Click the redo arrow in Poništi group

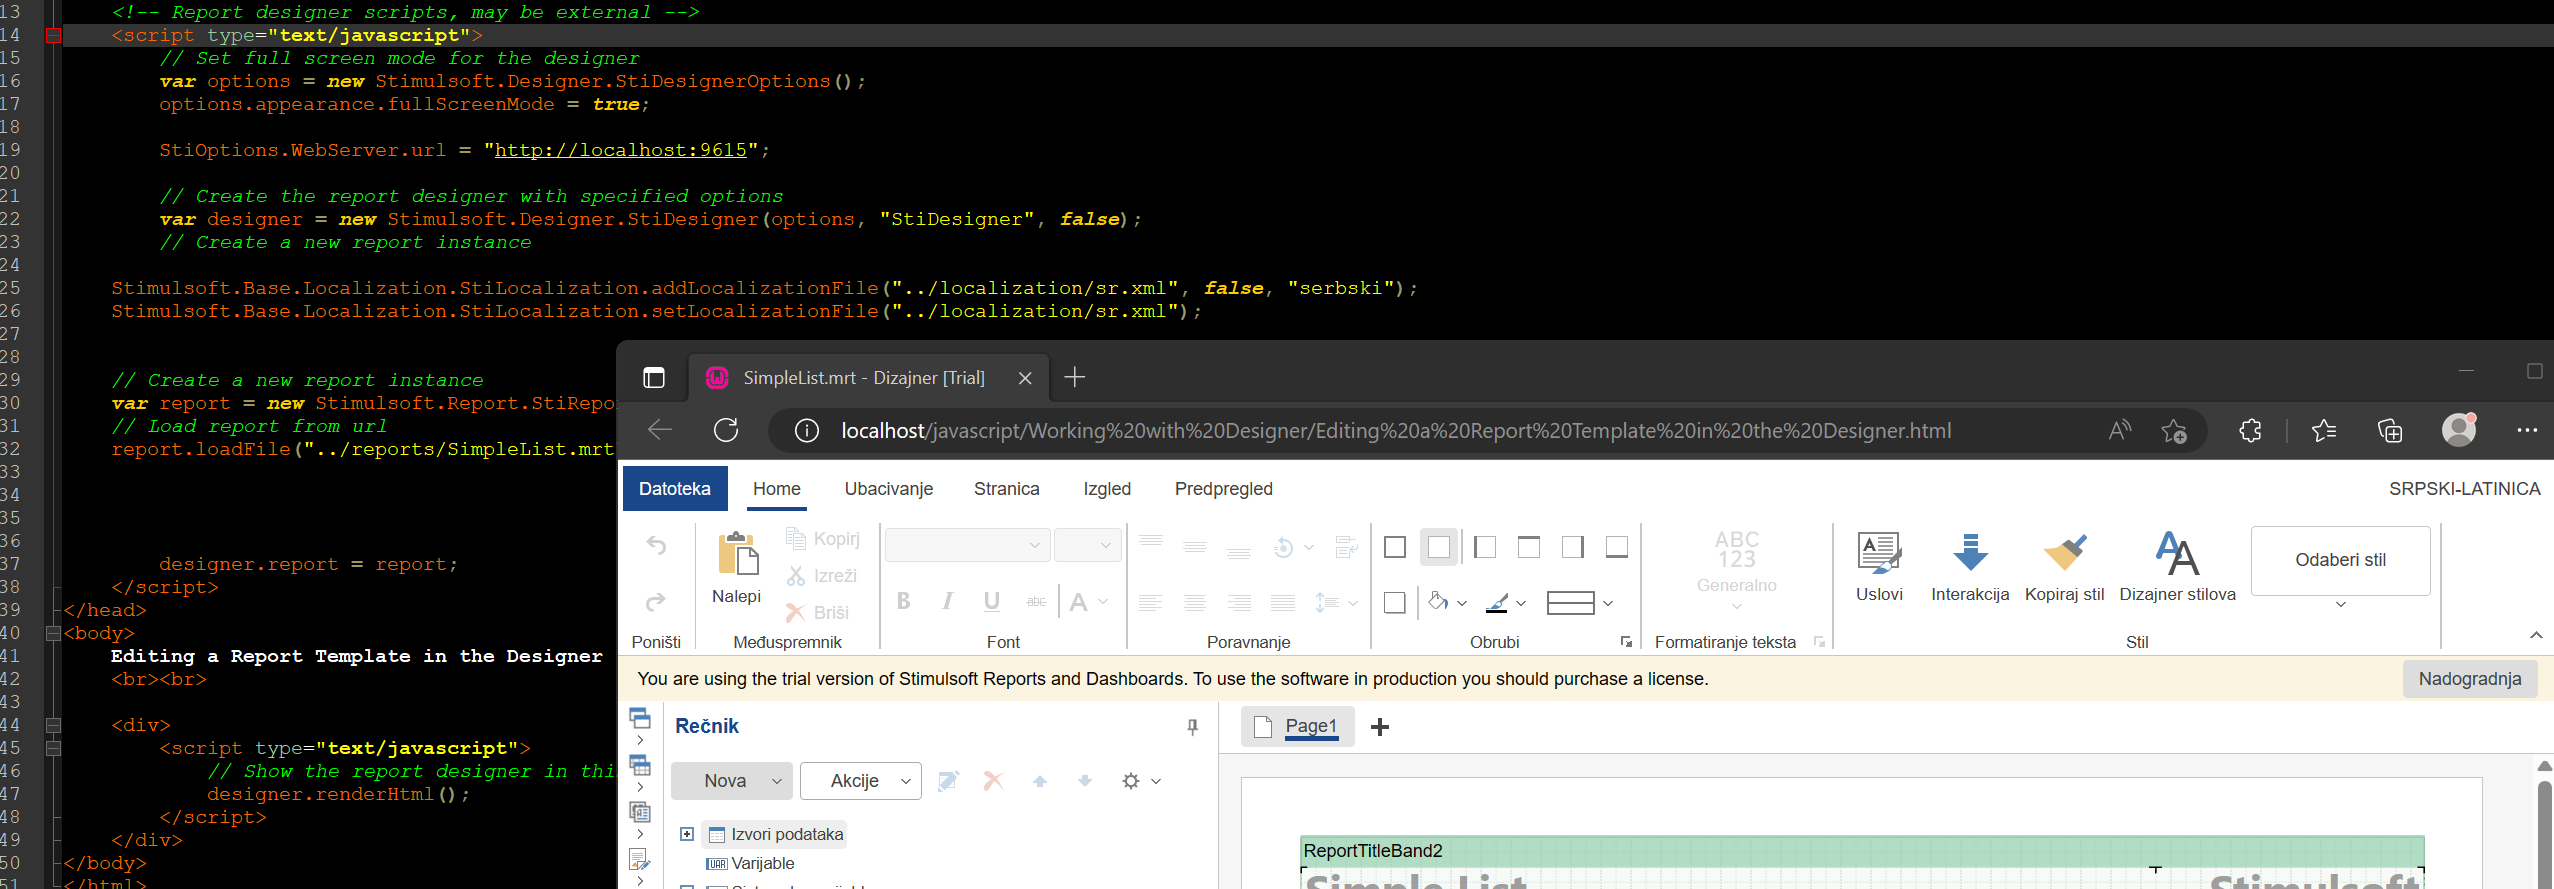pos(656,602)
